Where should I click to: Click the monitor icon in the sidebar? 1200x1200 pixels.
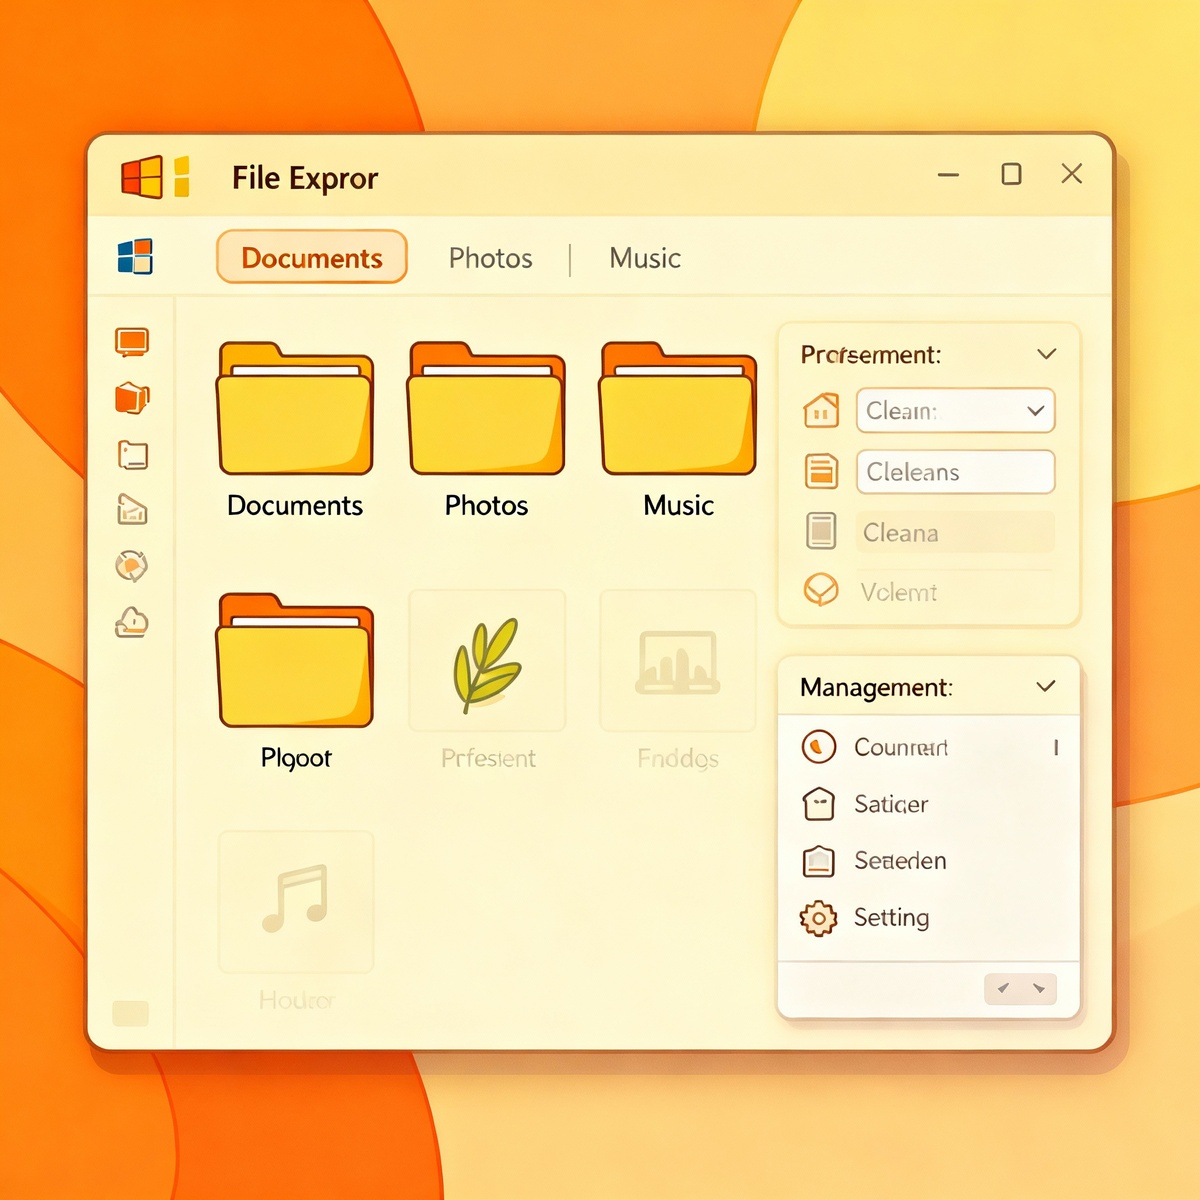tap(132, 342)
